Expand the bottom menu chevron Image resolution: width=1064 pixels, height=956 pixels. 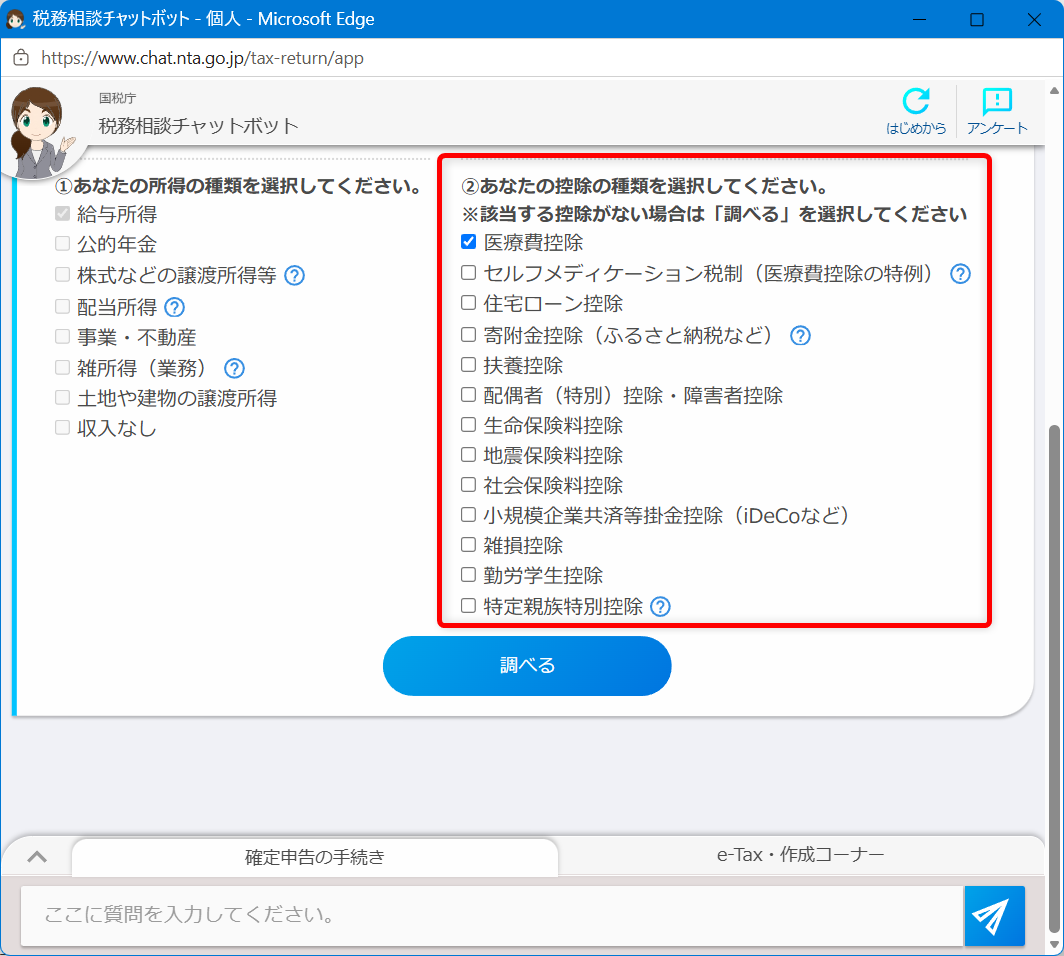pos(37,857)
